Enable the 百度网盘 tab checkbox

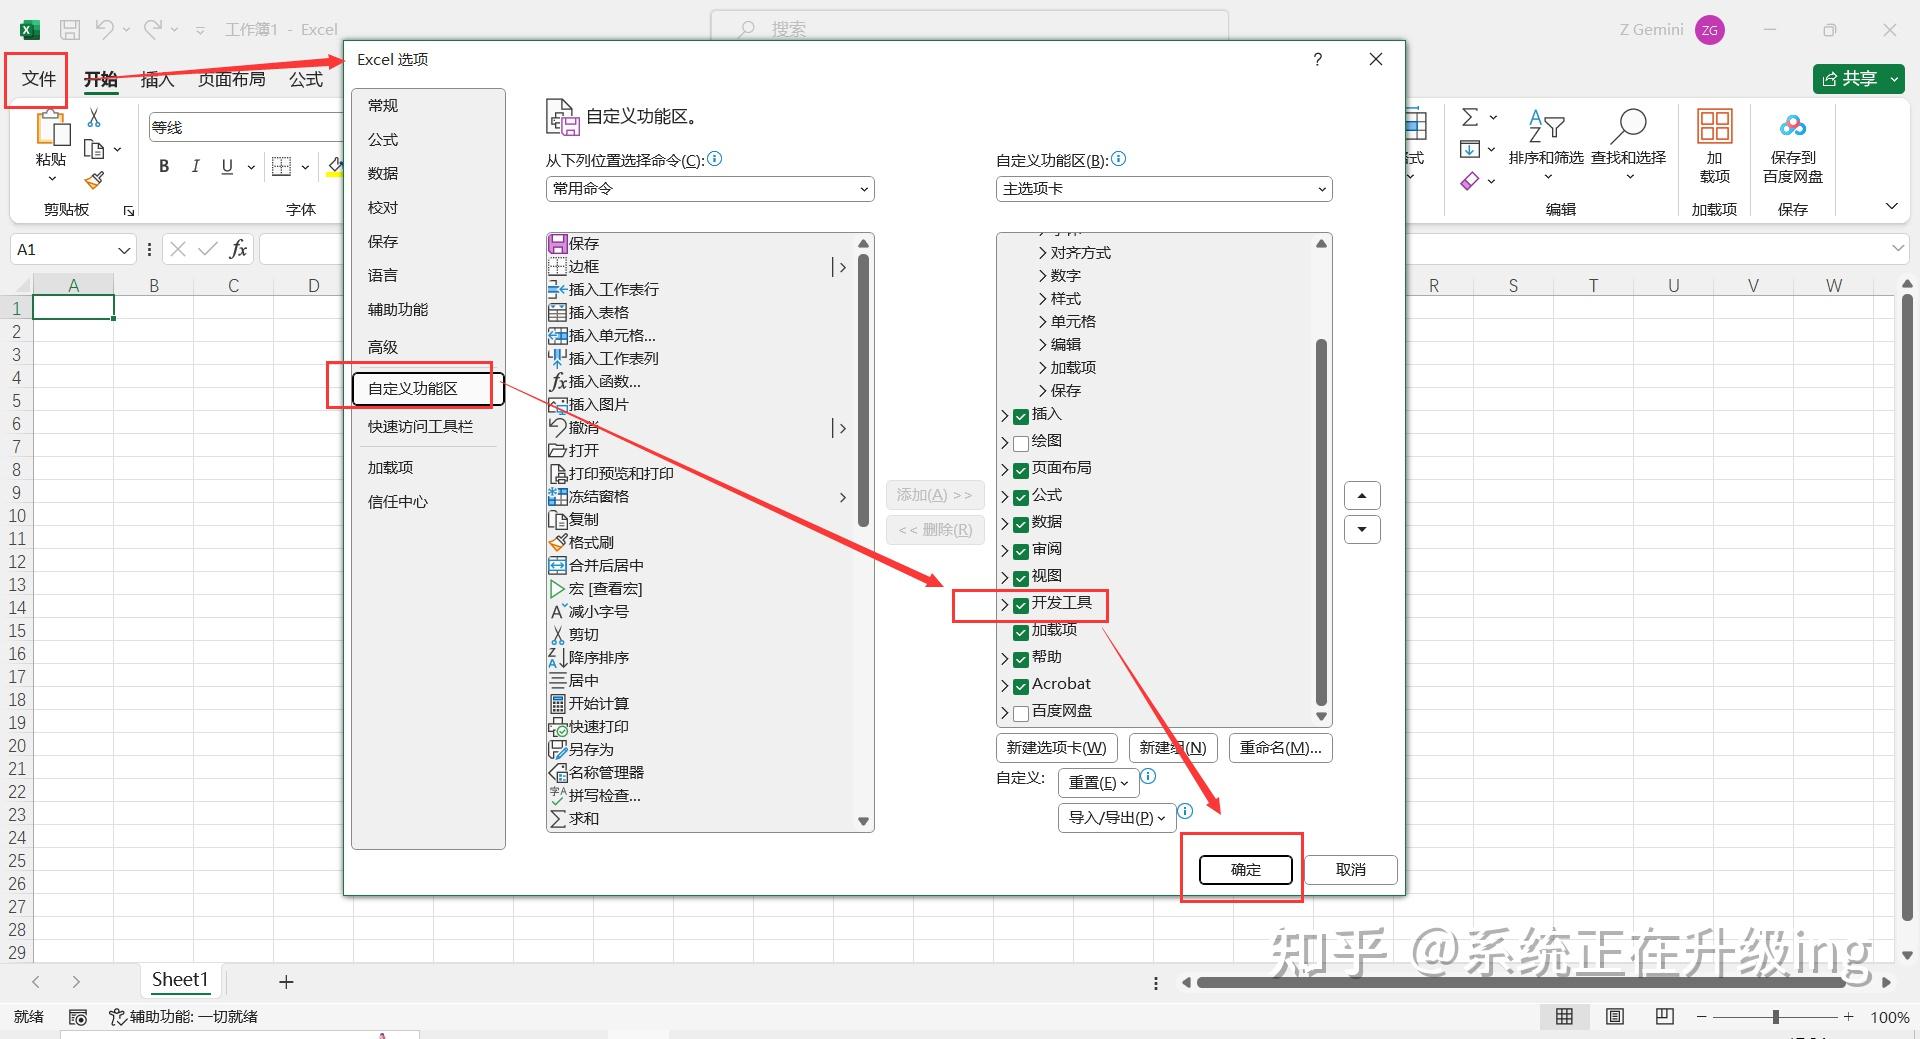[1021, 713]
